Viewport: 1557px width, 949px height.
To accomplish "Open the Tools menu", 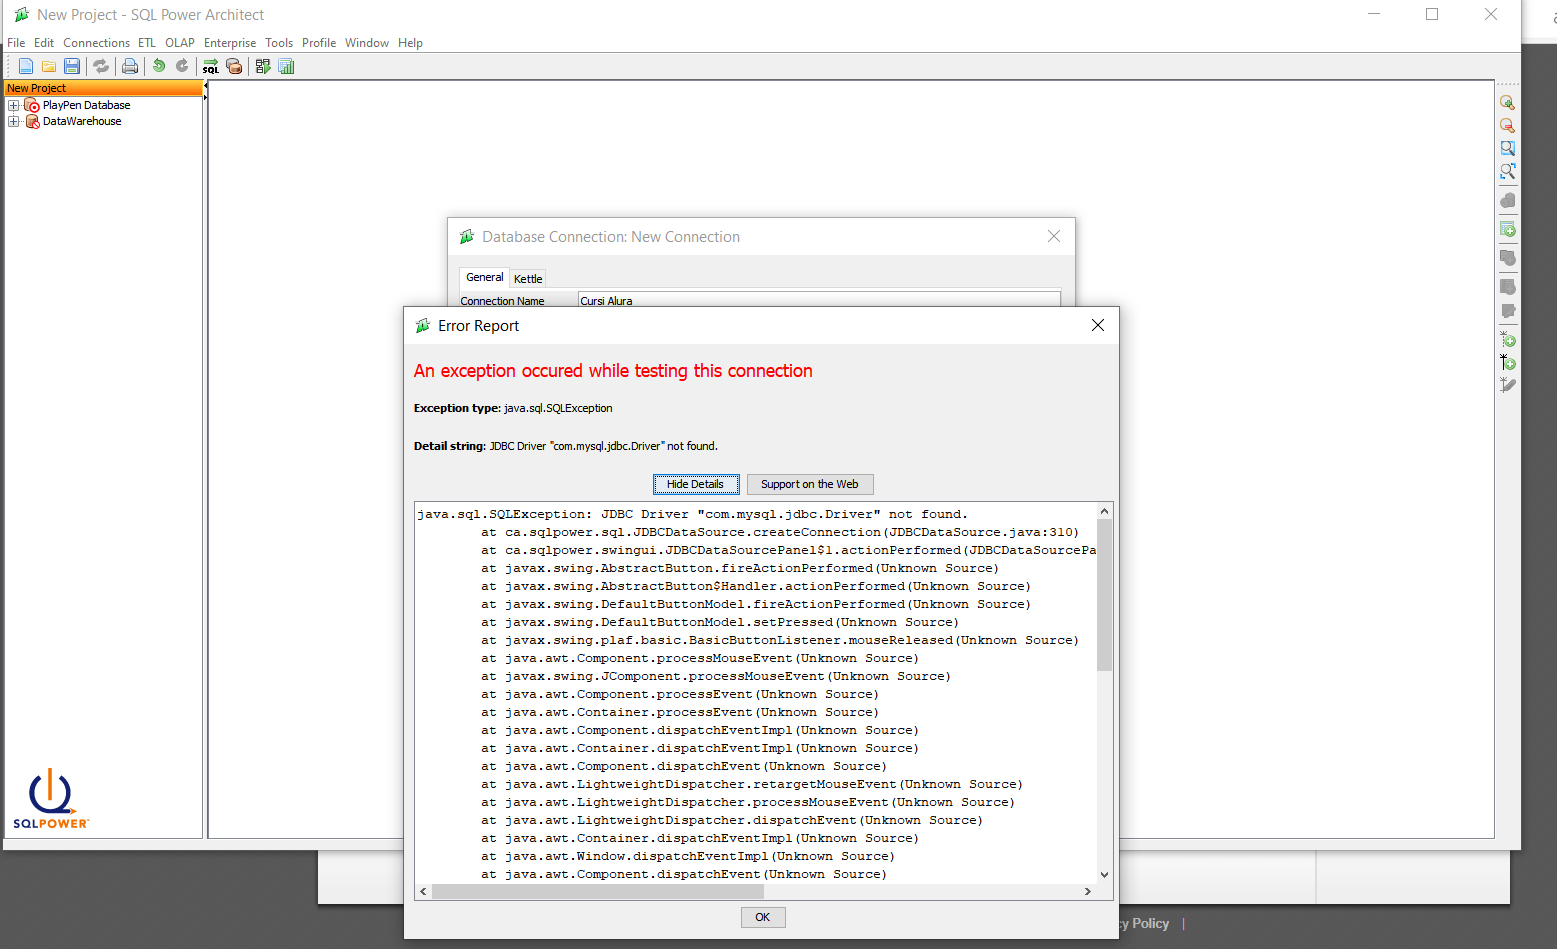I will click(279, 43).
